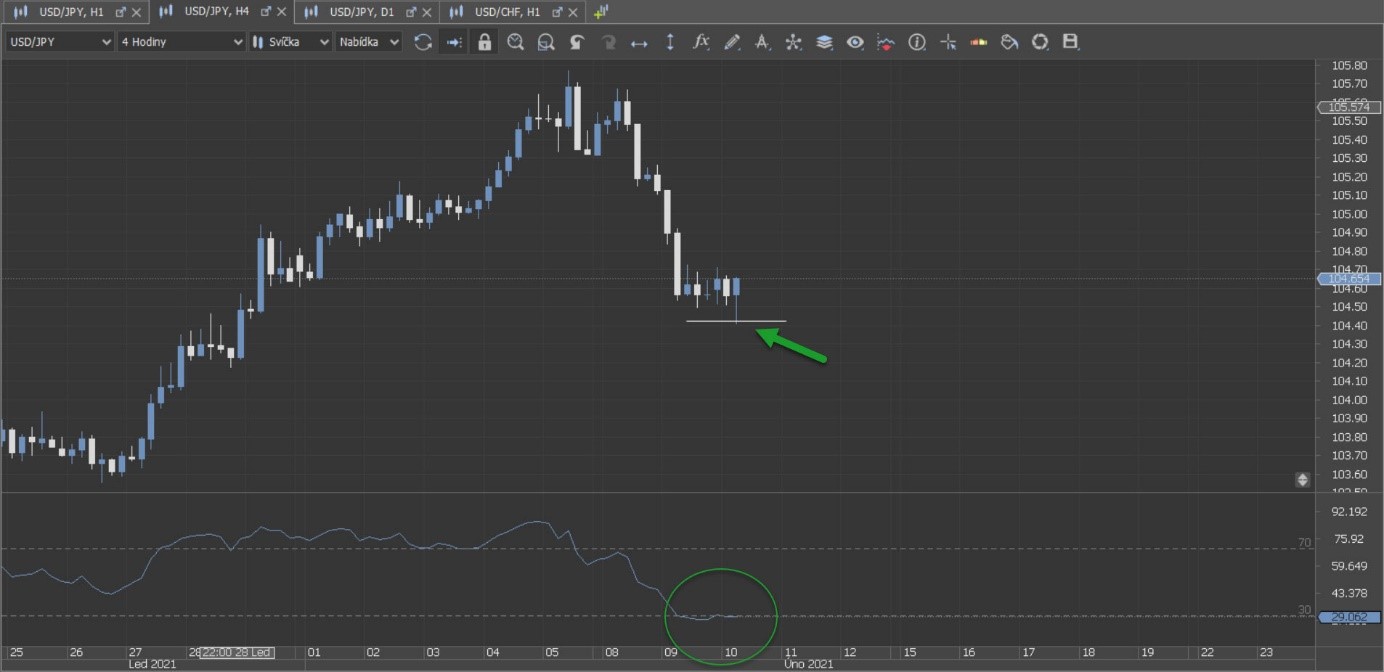This screenshot has width=1384, height=672.
Task: Click the 22:00 28 Led time label
Action: (237, 652)
